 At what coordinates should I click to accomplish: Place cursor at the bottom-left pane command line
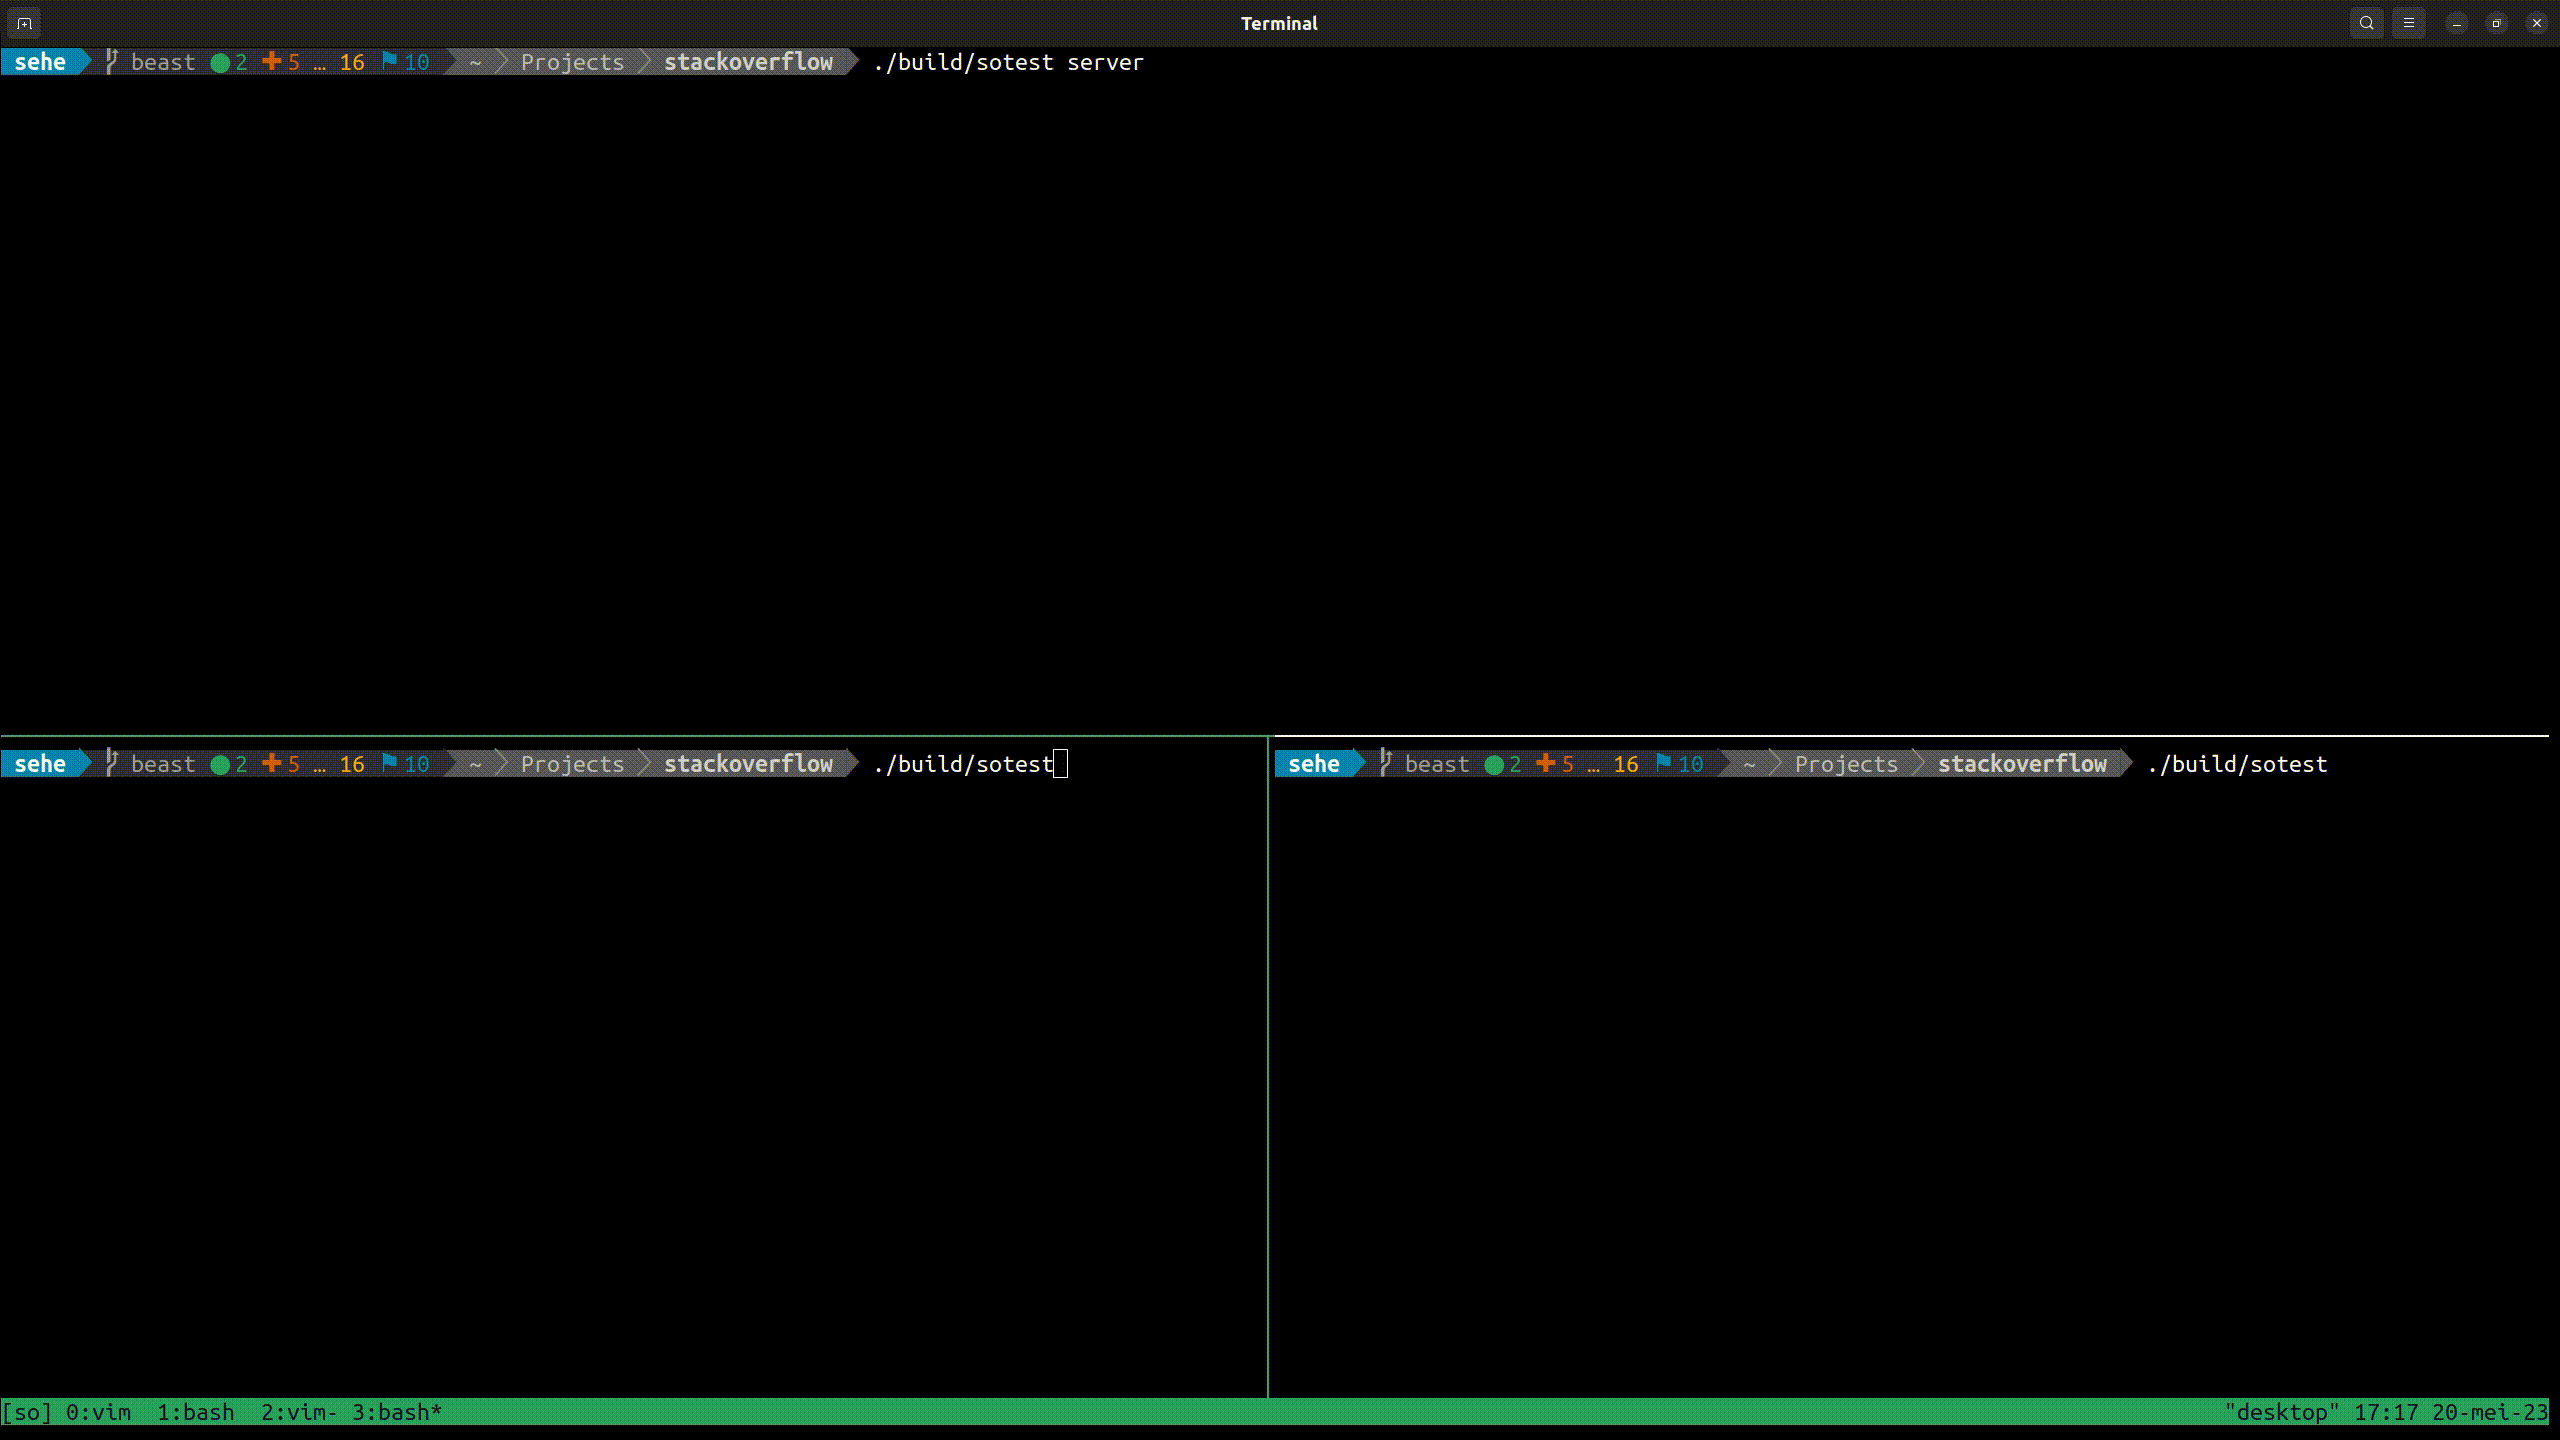point(1061,763)
